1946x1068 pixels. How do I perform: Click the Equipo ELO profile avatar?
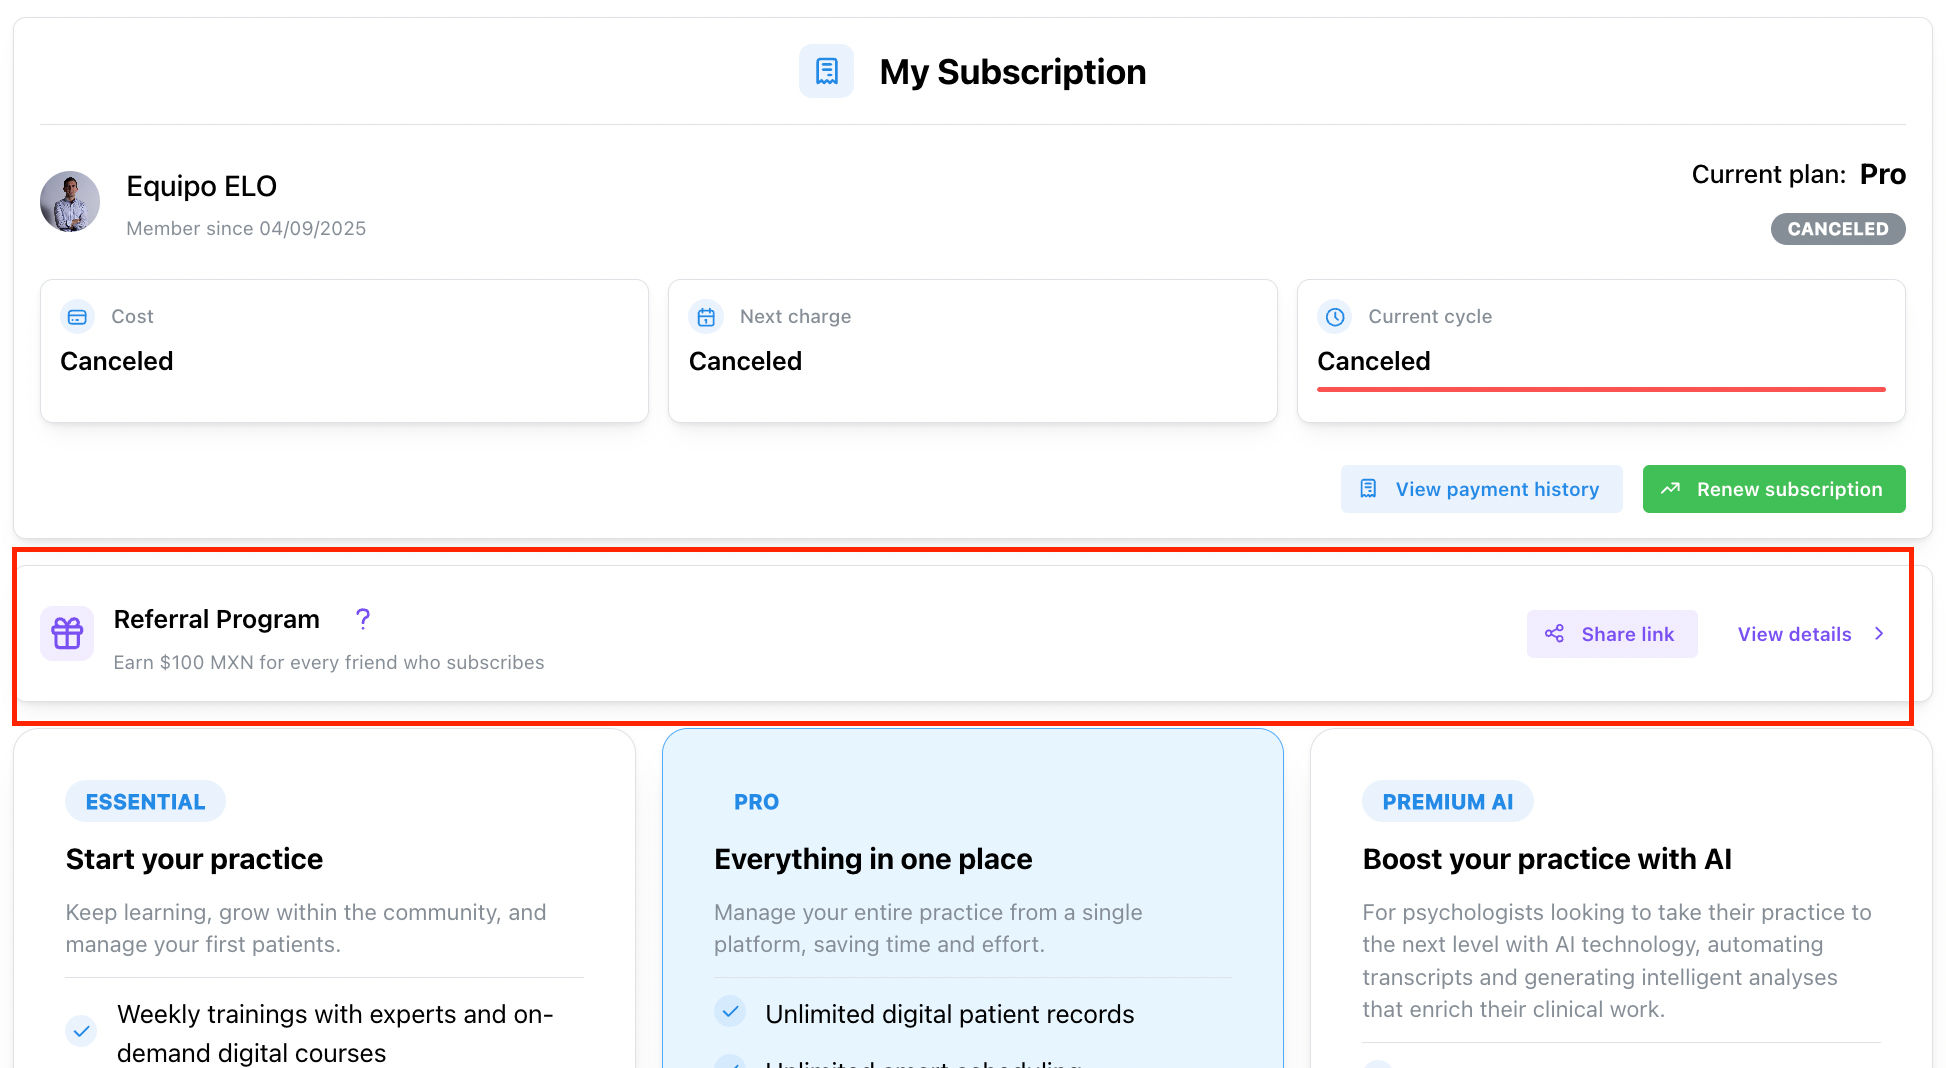(x=70, y=201)
